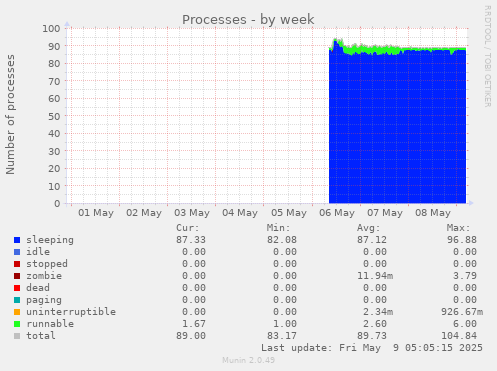Click the 'Max:' column header
The width and height of the screenshot is (497, 371).
tap(459, 228)
